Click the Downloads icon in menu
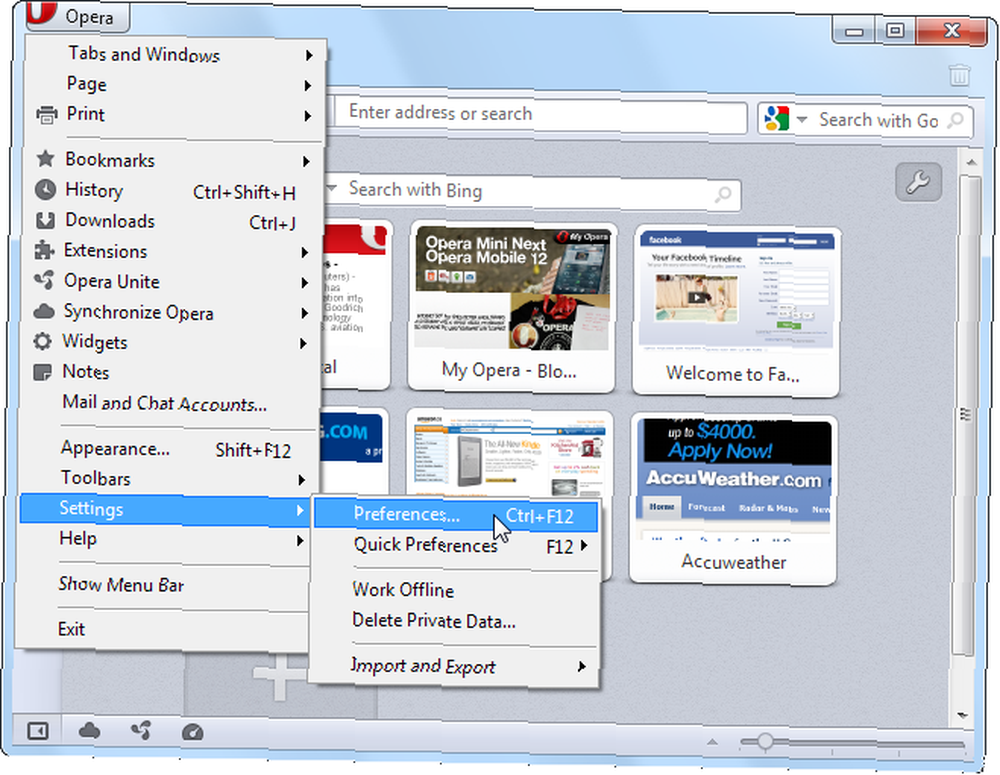Image resolution: width=1000 pixels, height=775 pixels. pyautogui.click(x=45, y=221)
